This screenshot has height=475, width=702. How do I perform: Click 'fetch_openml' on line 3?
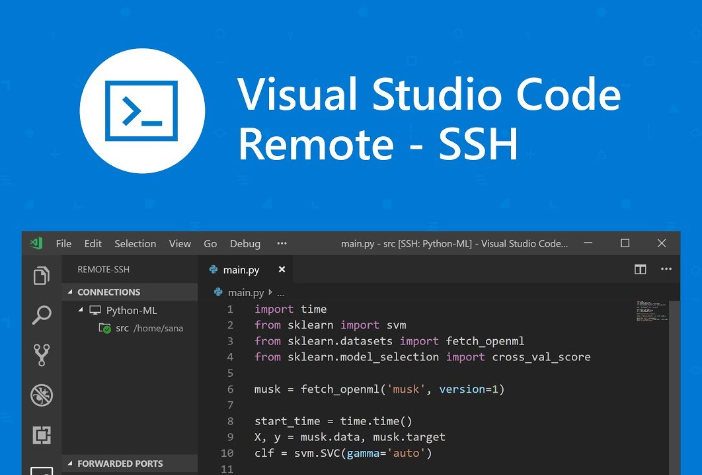485,341
